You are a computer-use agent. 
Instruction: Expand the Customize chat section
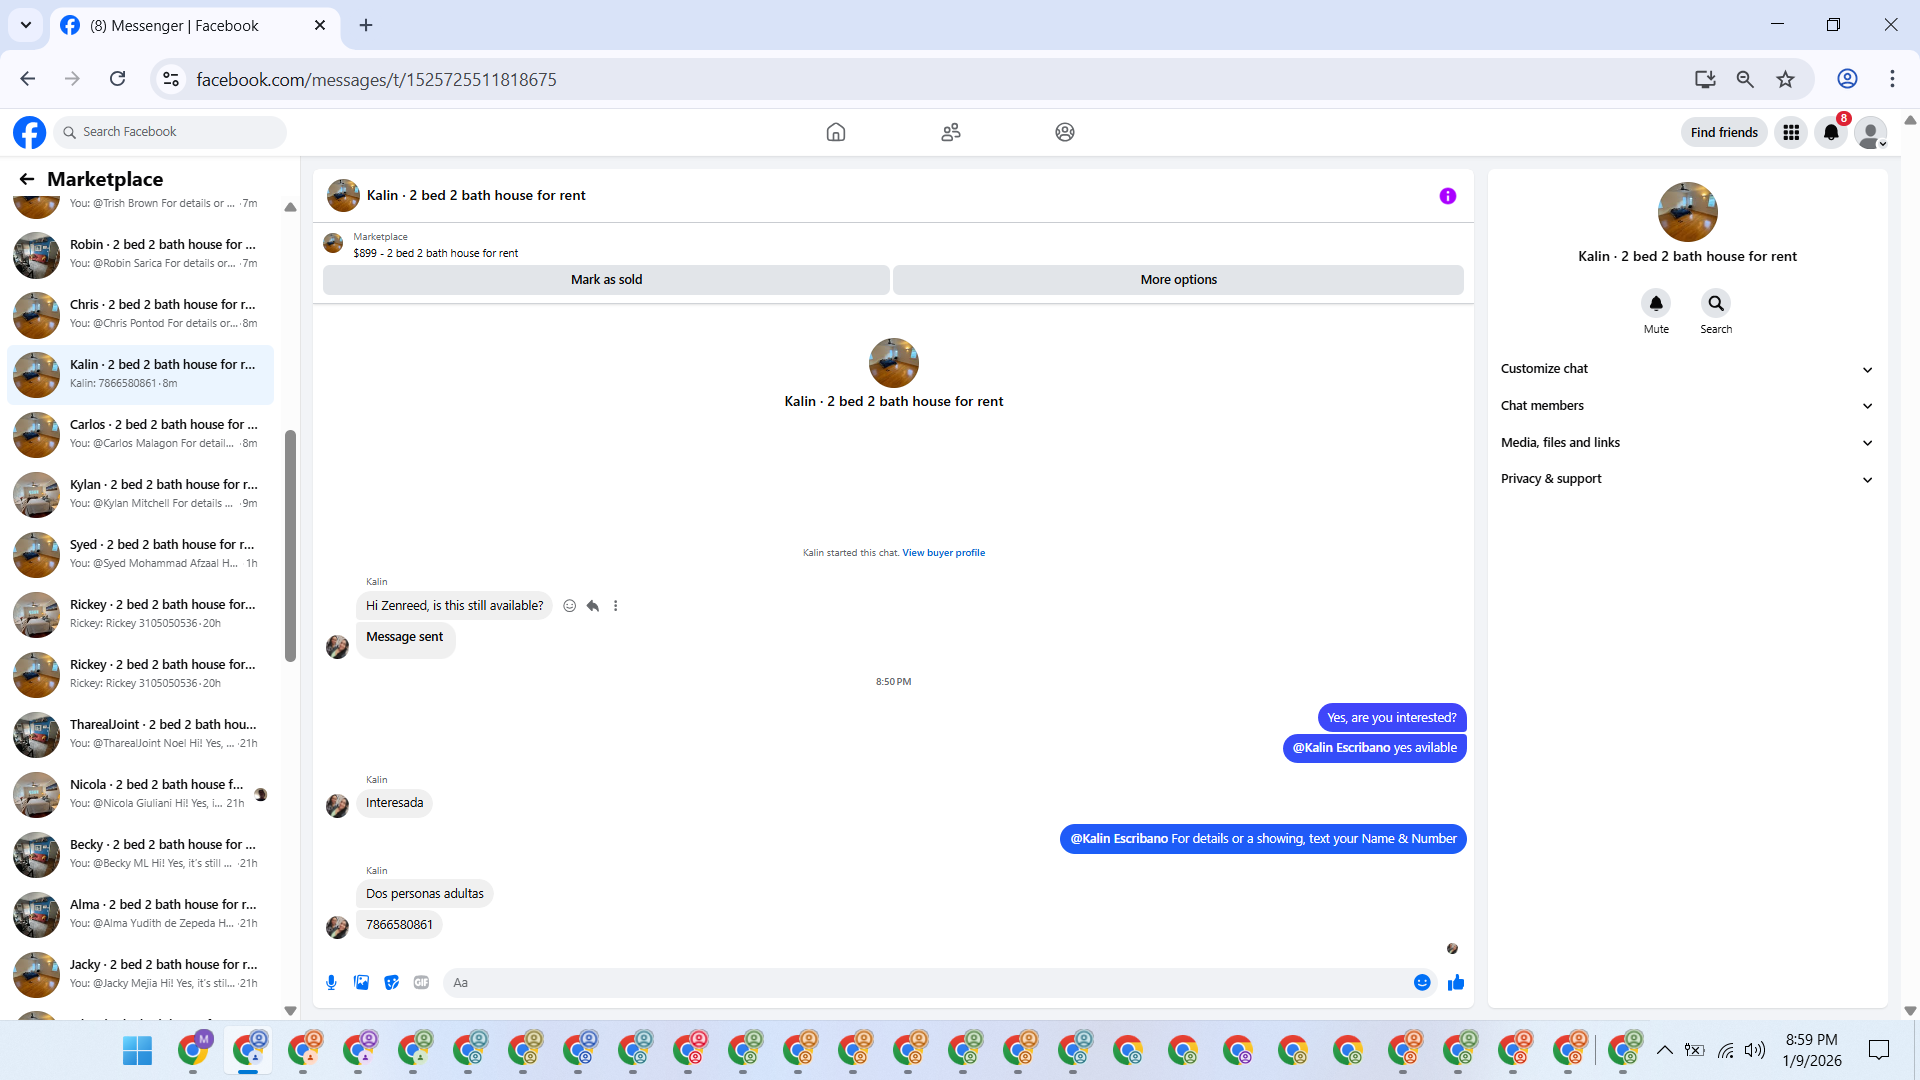tap(1686, 369)
